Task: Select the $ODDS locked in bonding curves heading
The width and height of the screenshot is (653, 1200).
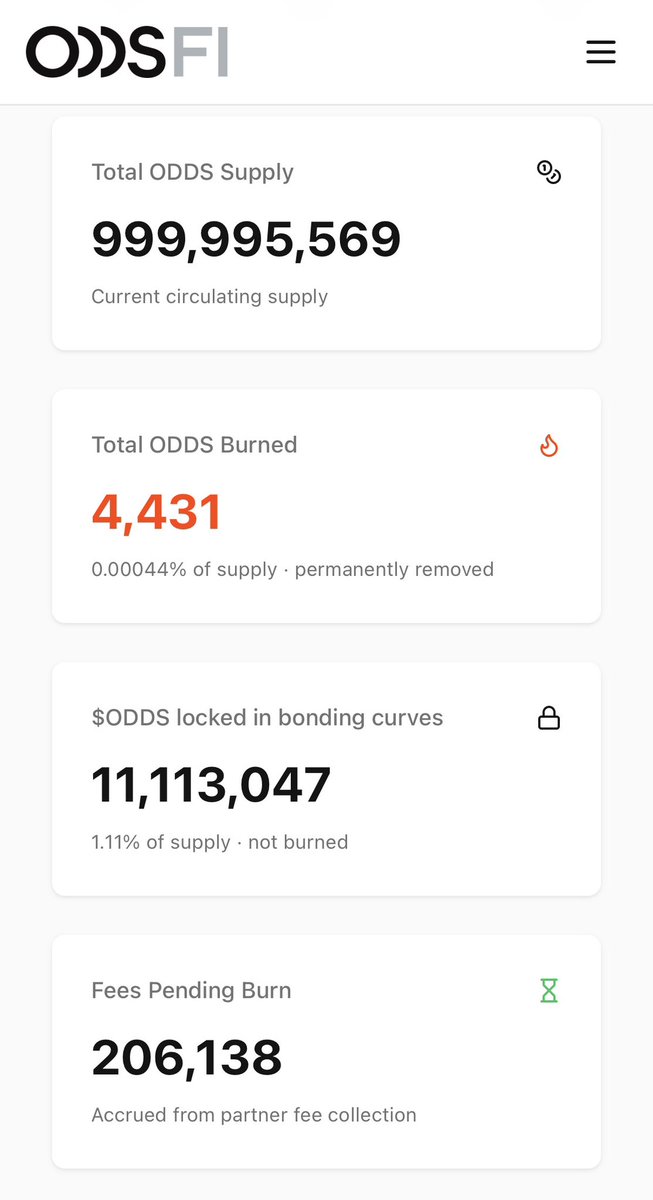Action: [x=267, y=718]
